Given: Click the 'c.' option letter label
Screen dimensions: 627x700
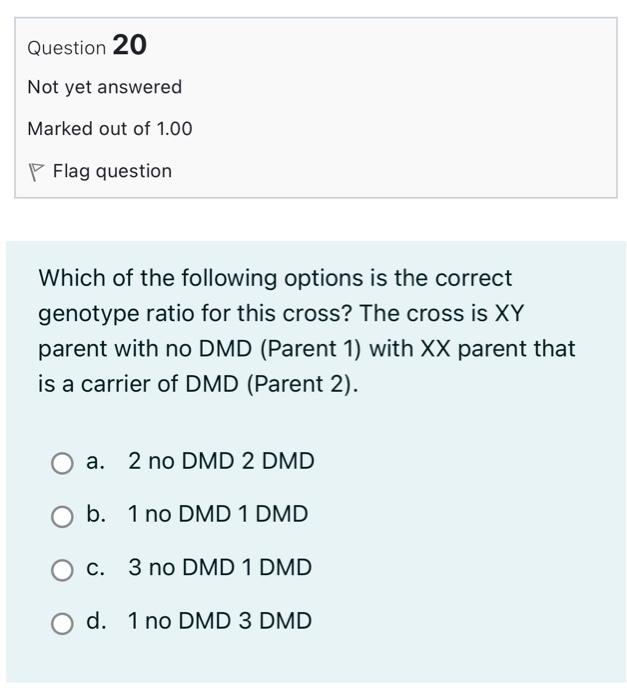Looking at the screenshot, I should (96, 567).
